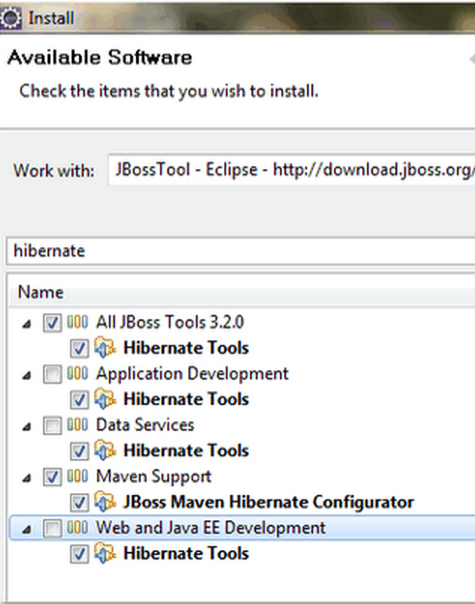The image size is (475, 604).
Task: Uncheck the All JBoss Tools 3.2.0 checkbox
Action: click(x=52, y=323)
